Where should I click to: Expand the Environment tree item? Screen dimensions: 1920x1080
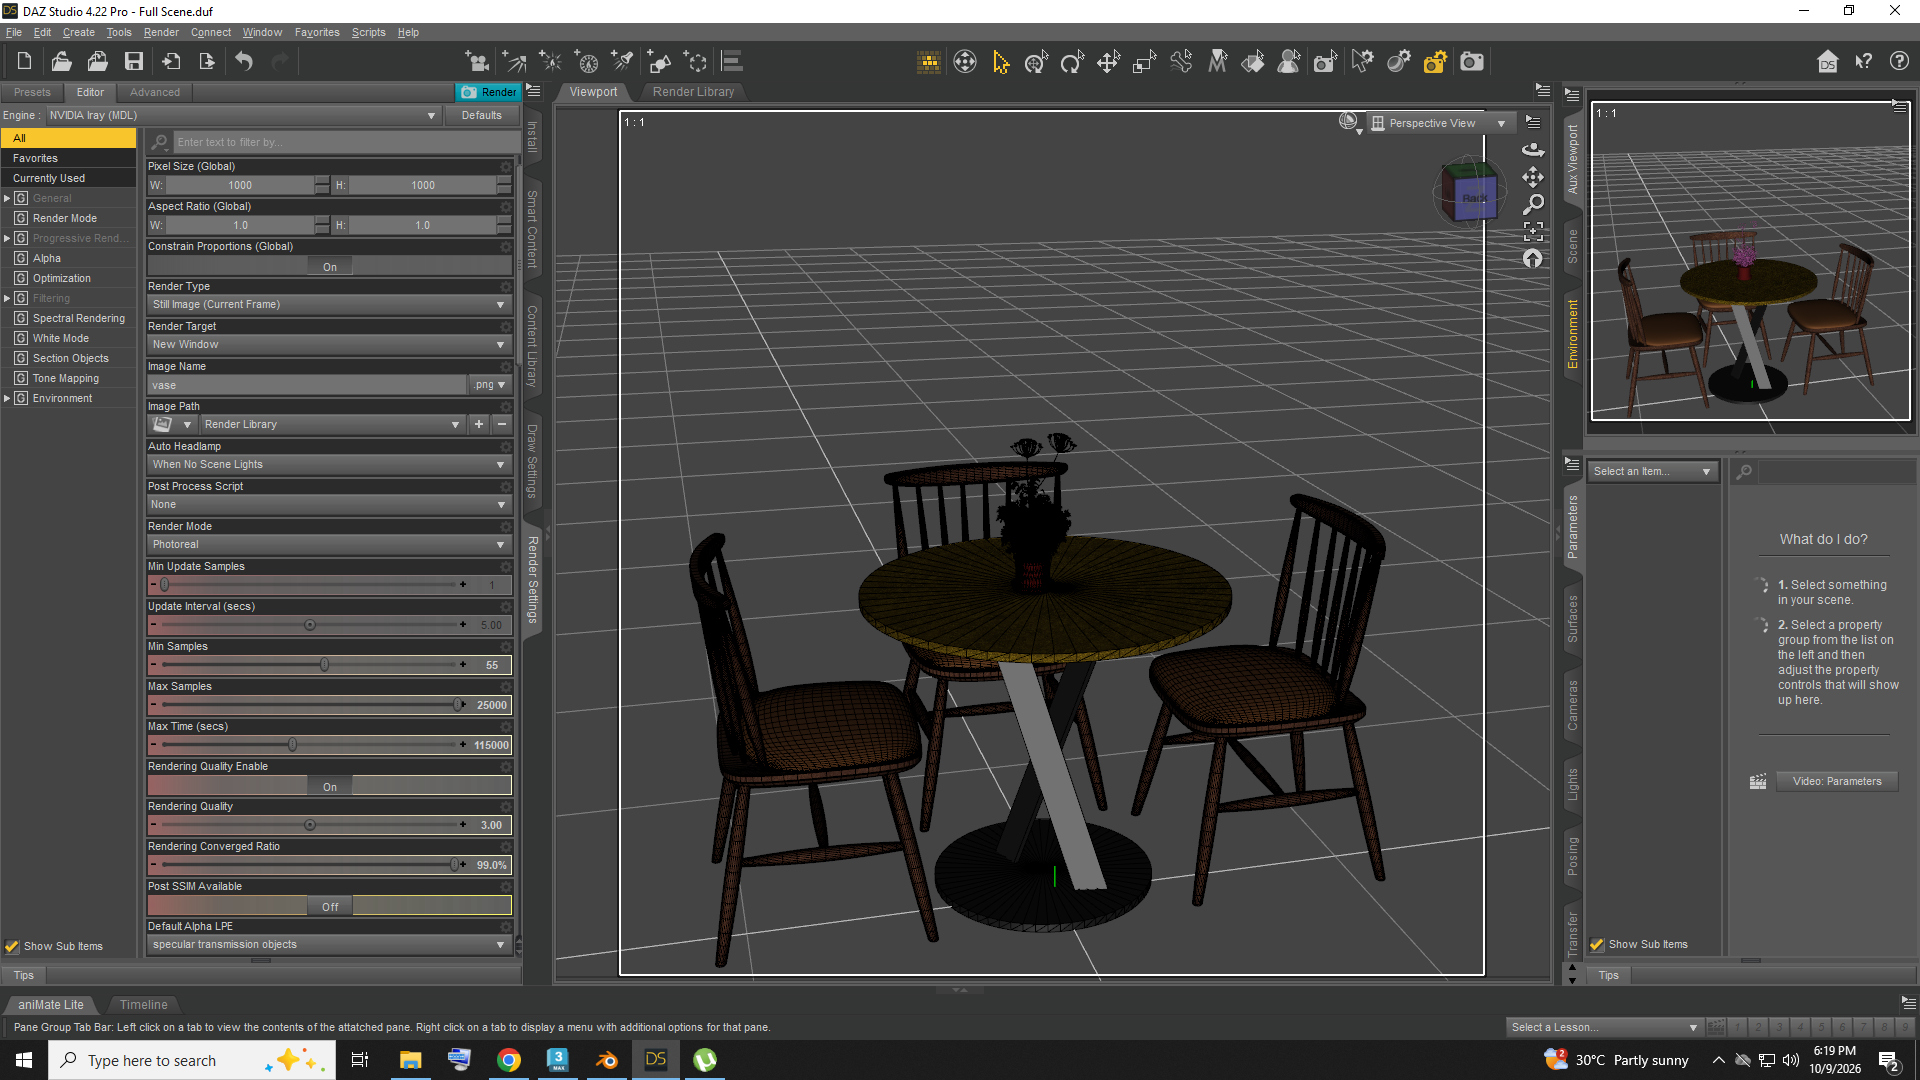point(7,399)
